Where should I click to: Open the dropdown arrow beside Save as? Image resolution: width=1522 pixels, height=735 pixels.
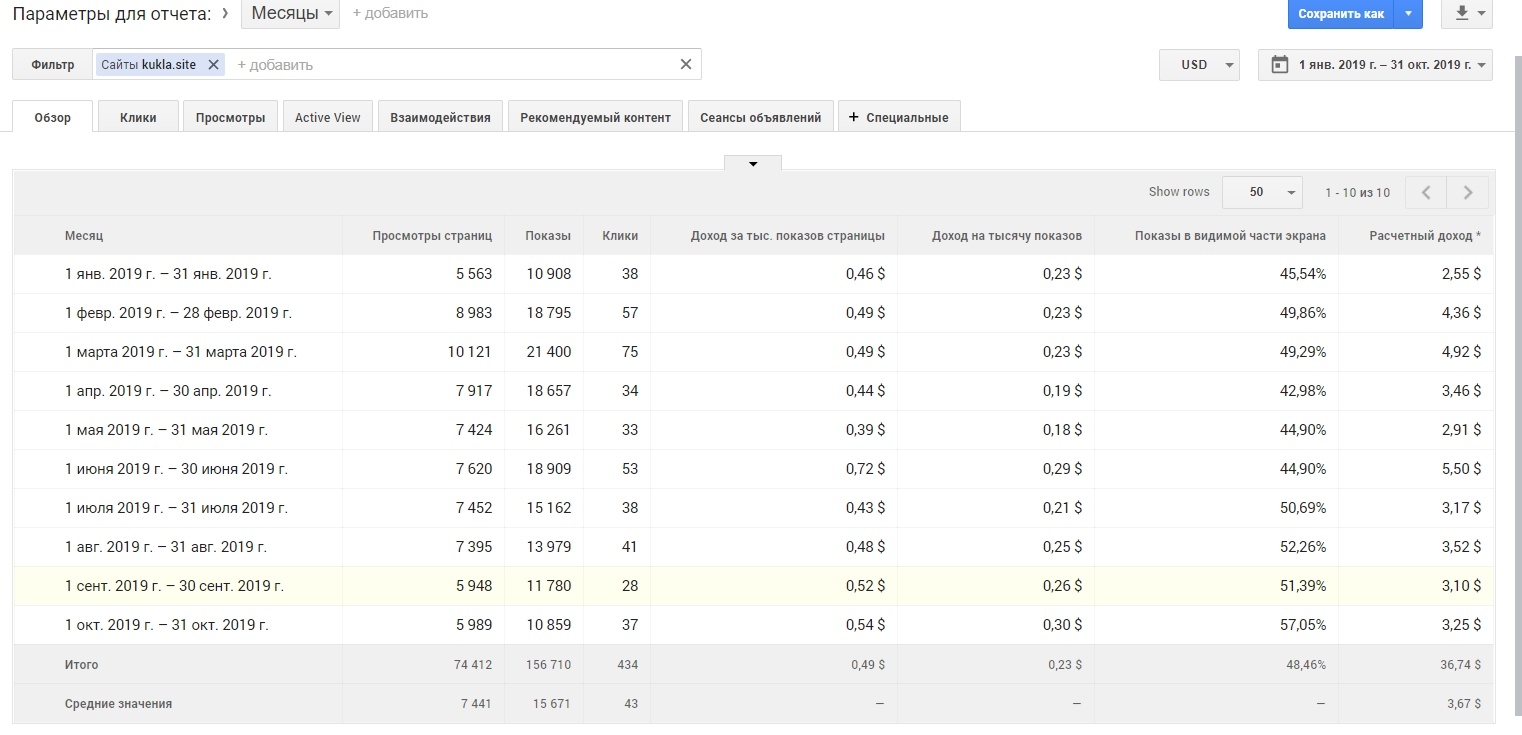click(x=1408, y=14)
